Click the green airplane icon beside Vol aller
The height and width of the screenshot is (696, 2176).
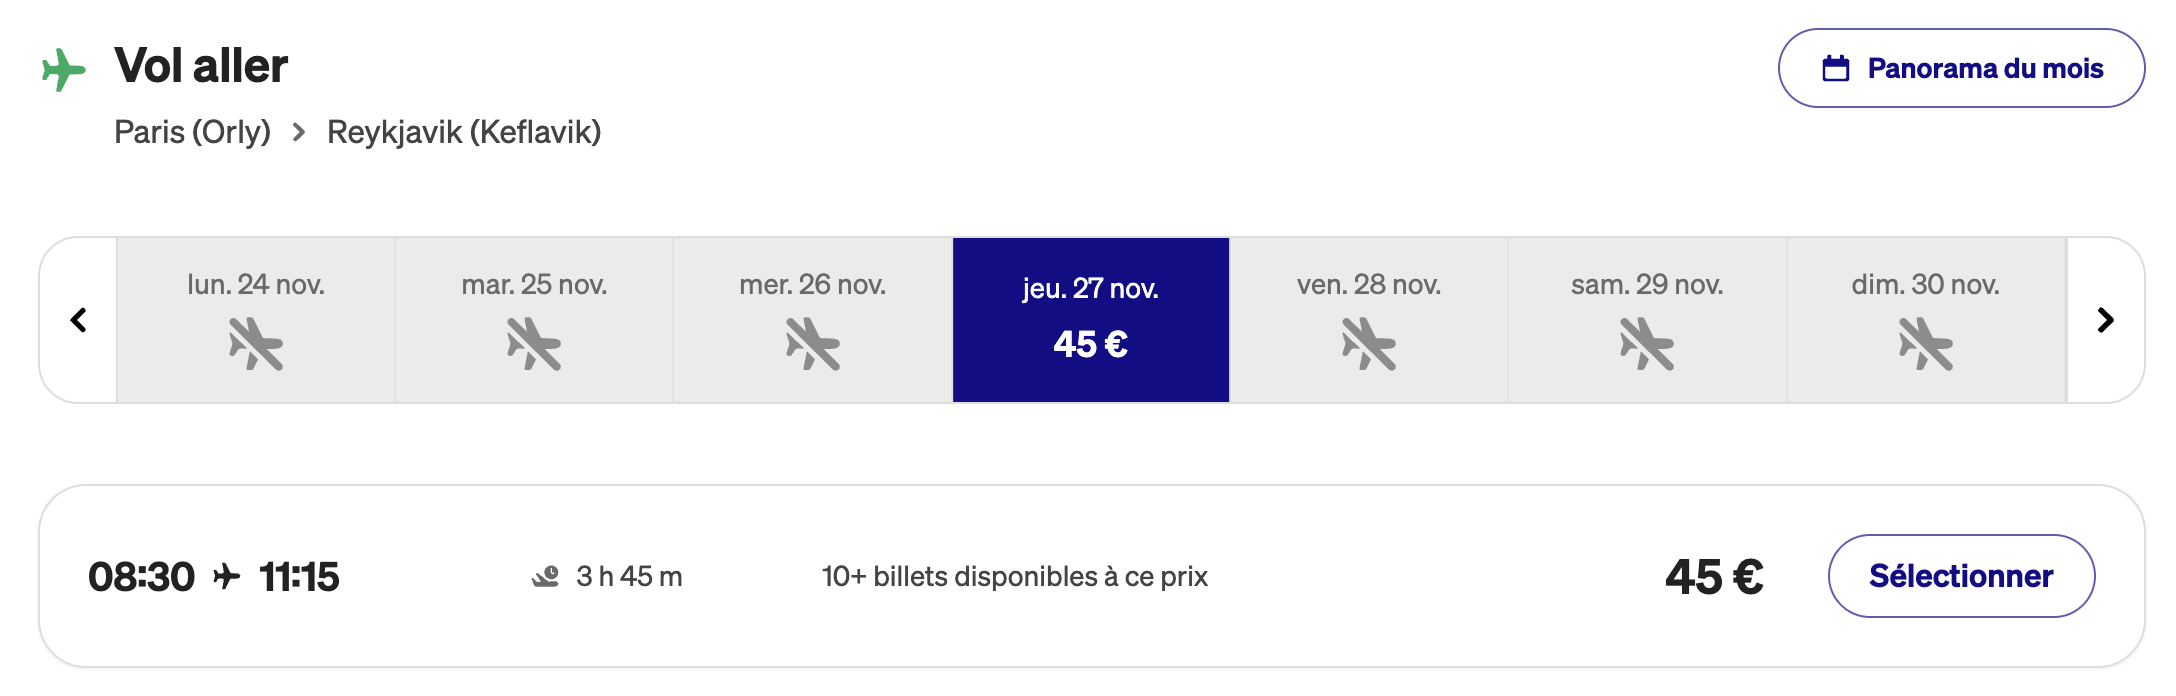point(63,69)
